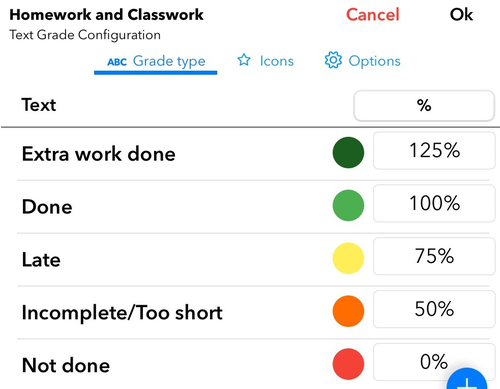Select the Grade type tab

156,62
